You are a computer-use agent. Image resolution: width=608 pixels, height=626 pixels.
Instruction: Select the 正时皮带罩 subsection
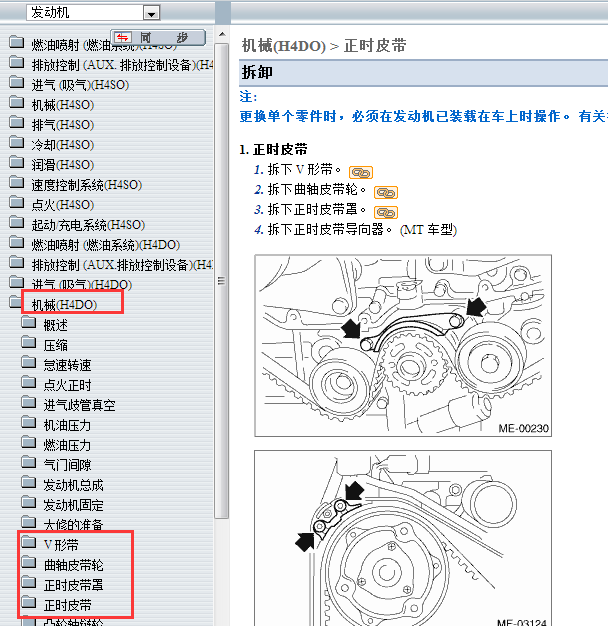pos(73,585)
